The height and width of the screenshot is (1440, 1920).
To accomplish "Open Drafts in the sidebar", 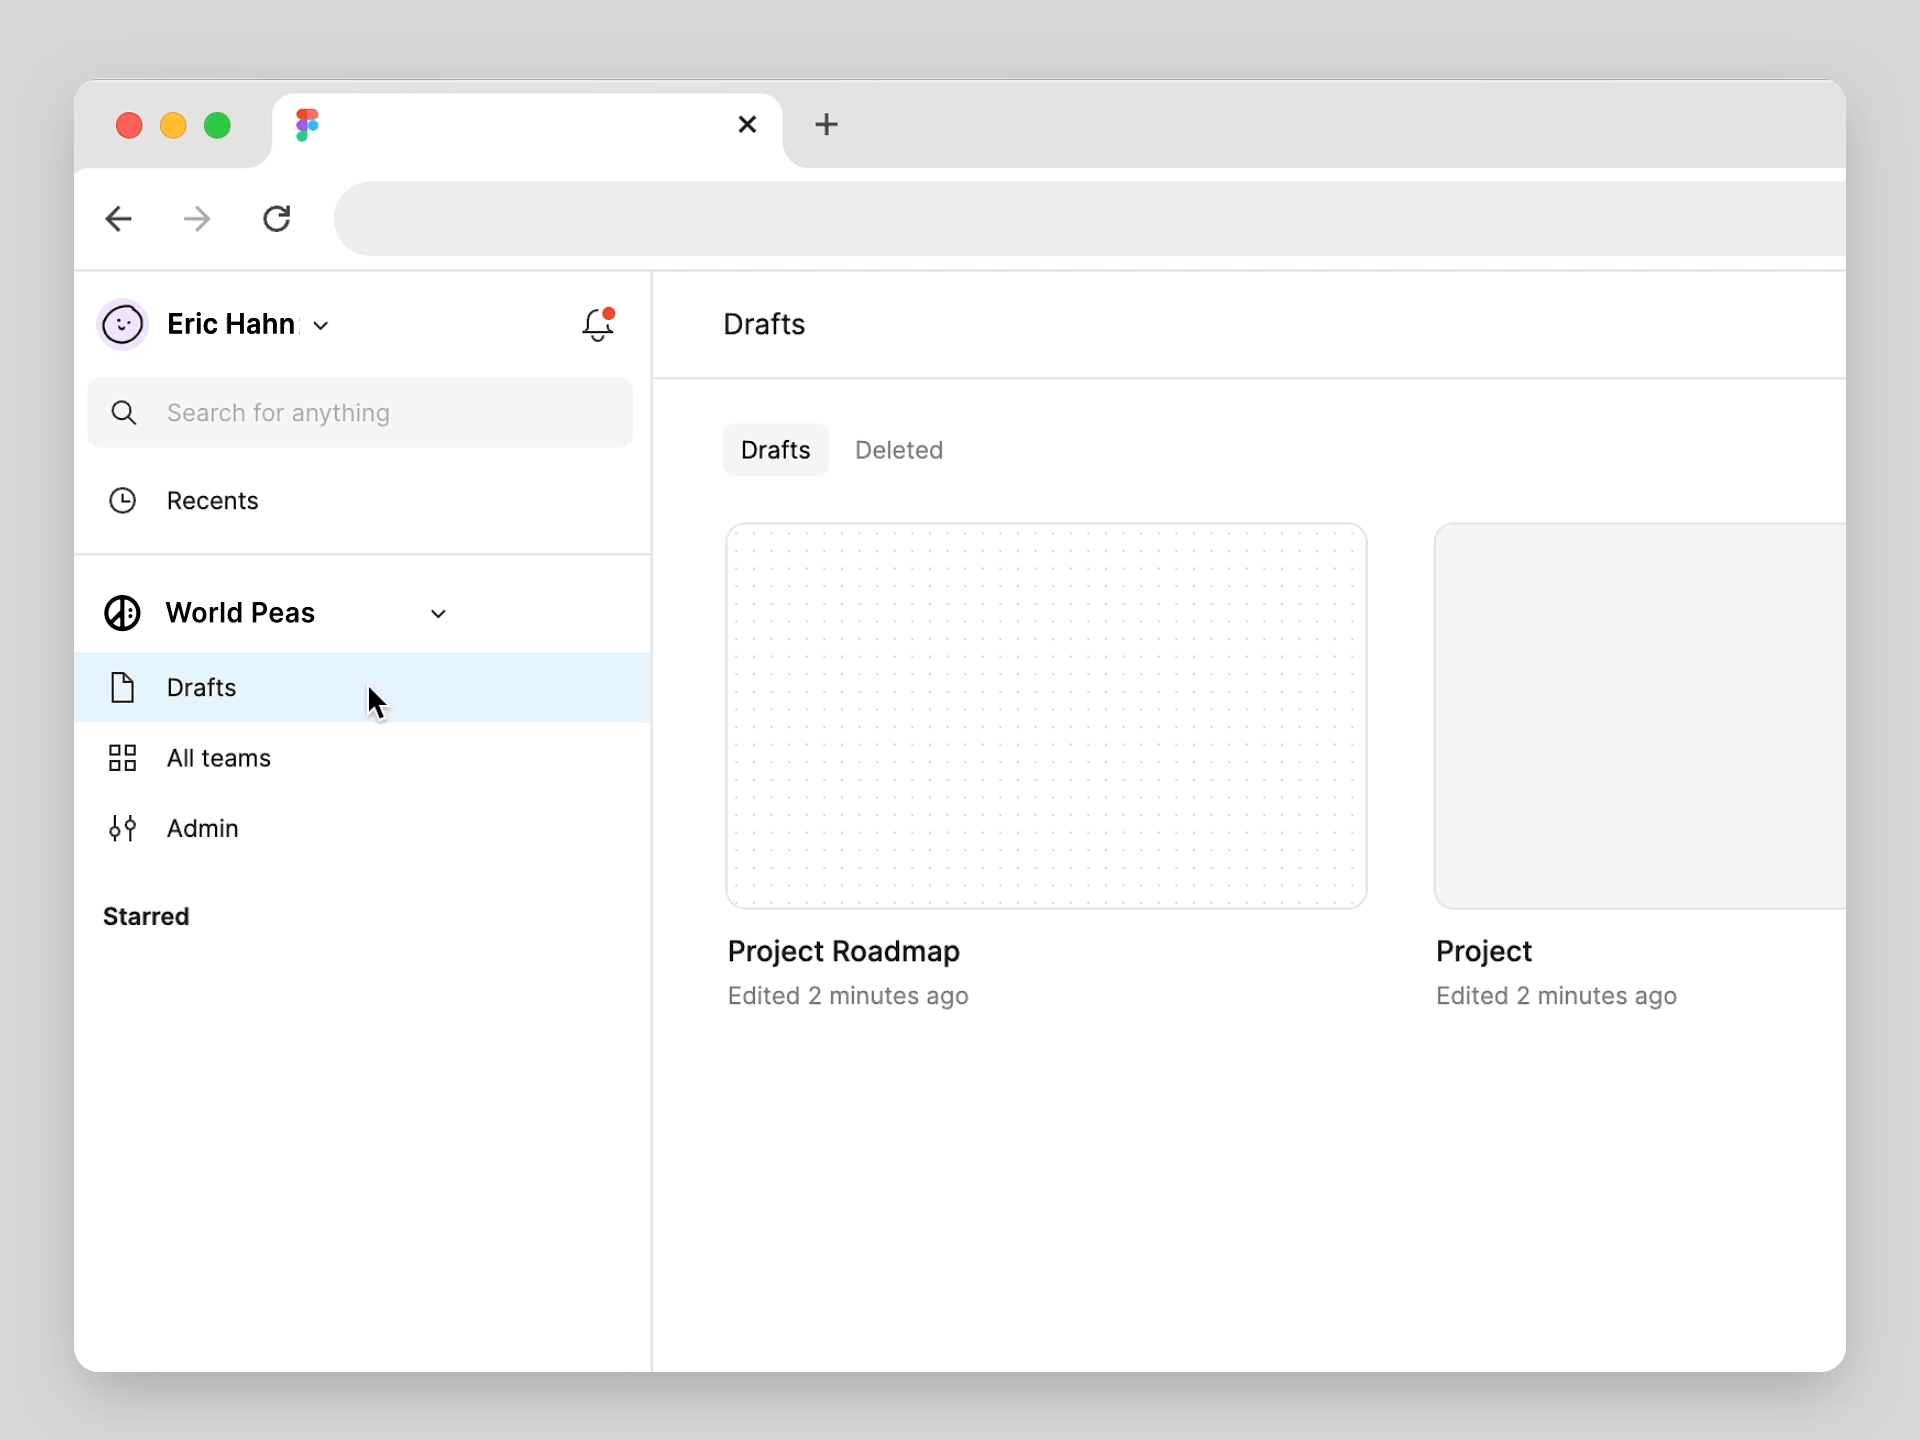I will tap(202, 687).
